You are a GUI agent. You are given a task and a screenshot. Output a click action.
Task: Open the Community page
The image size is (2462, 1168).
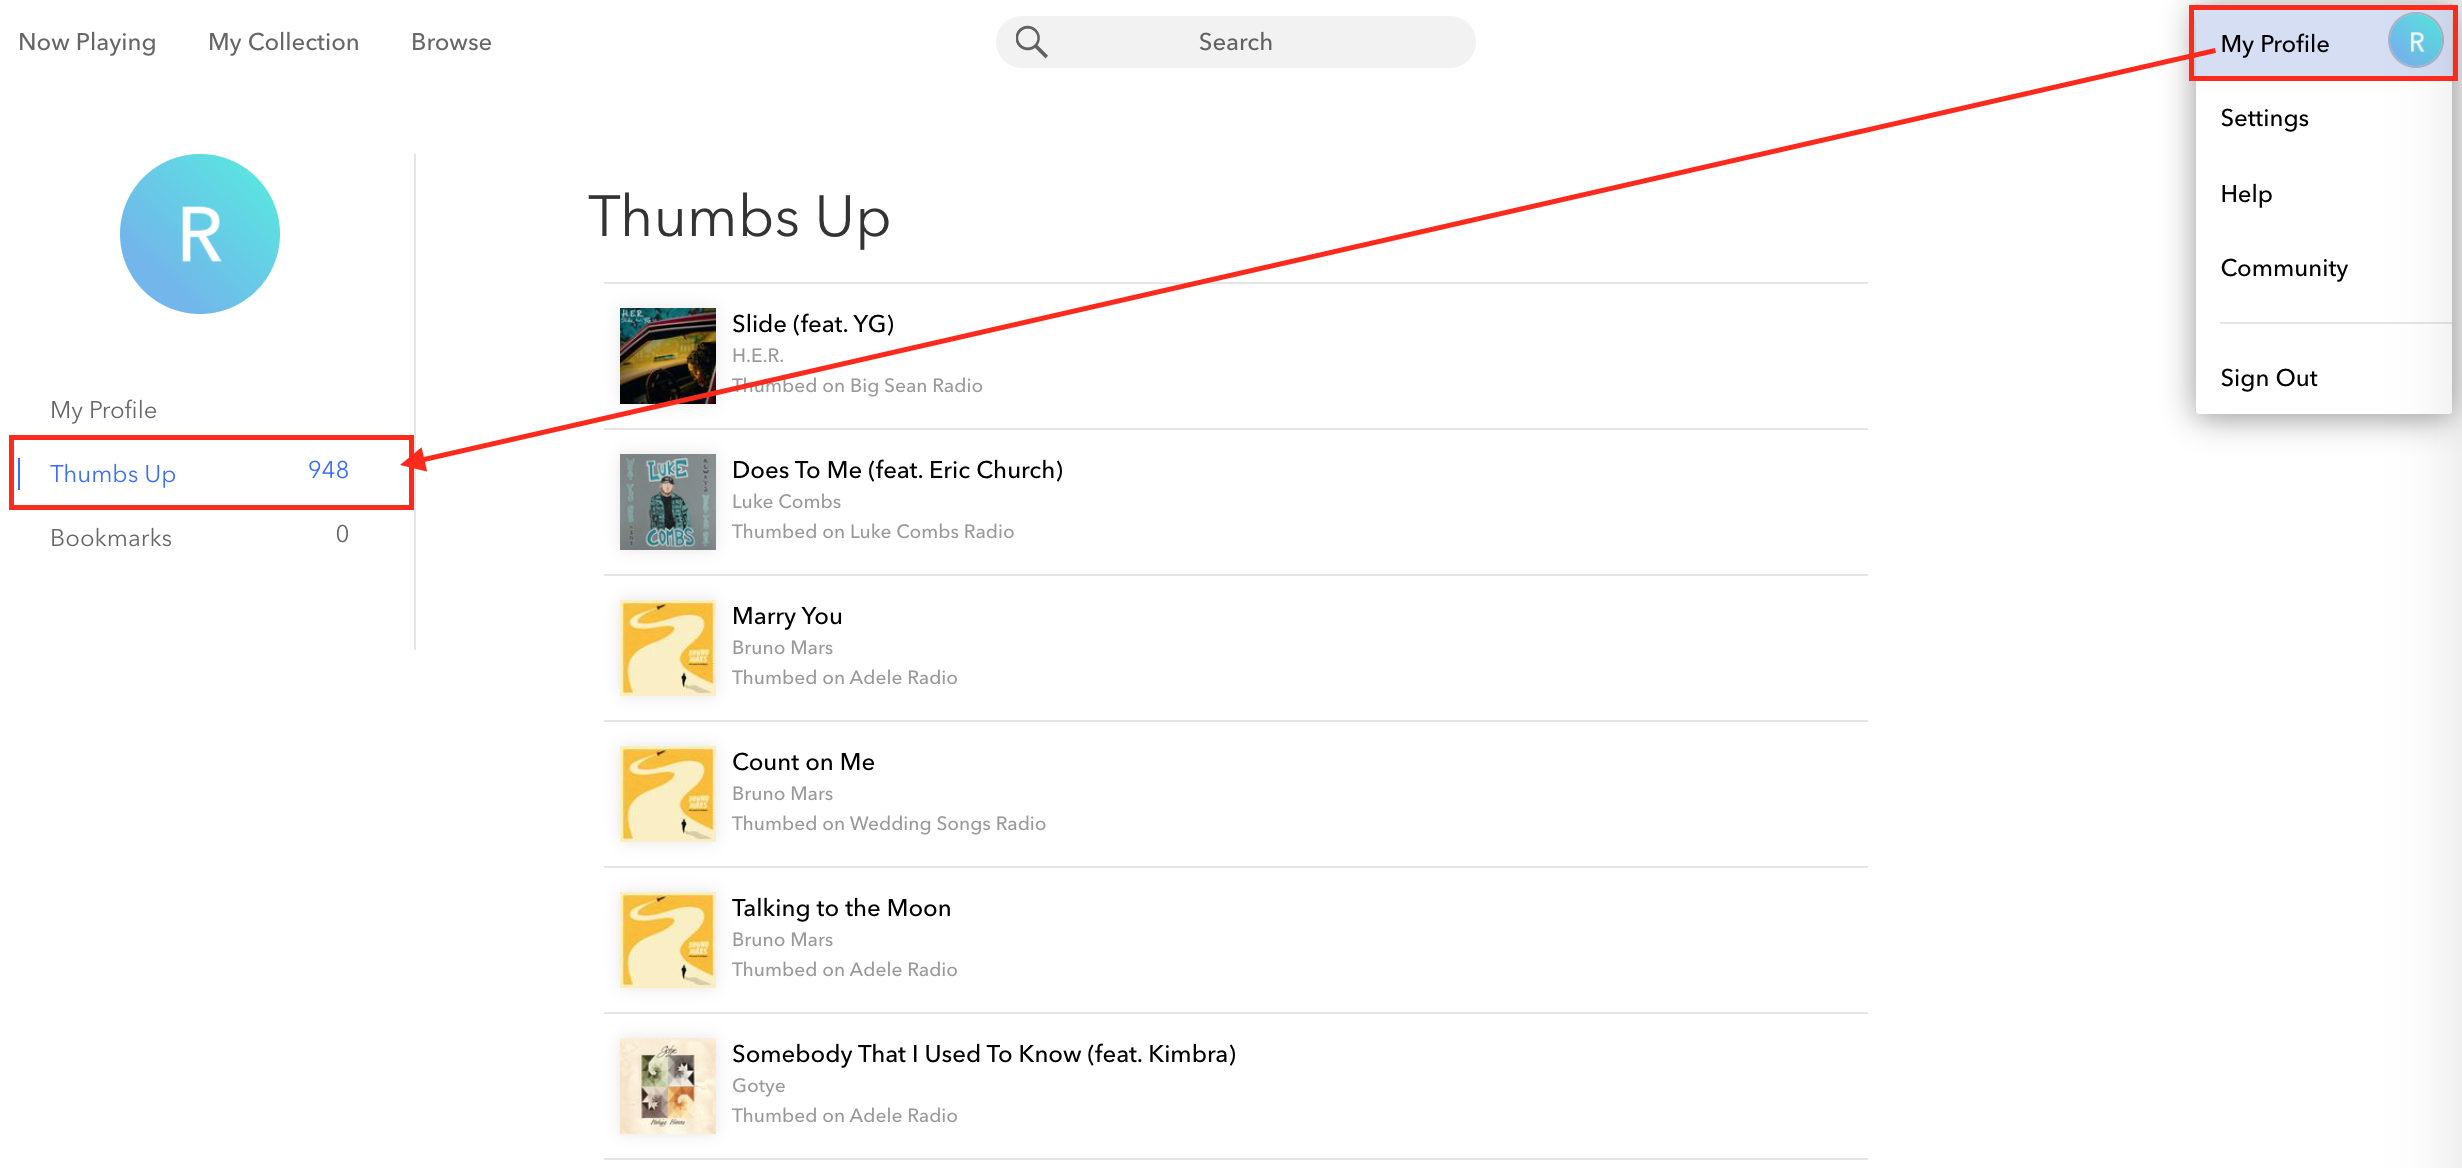[2284, 267]
